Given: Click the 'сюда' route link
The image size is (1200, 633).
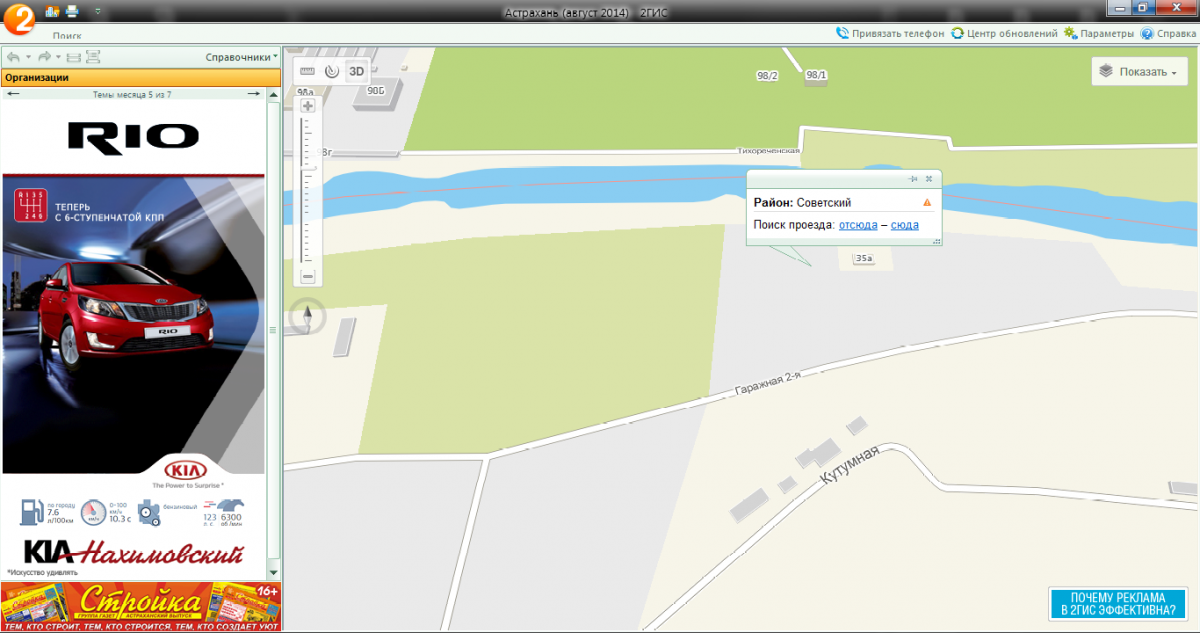Looking at the screenshot, I should [x=905, y=225].
